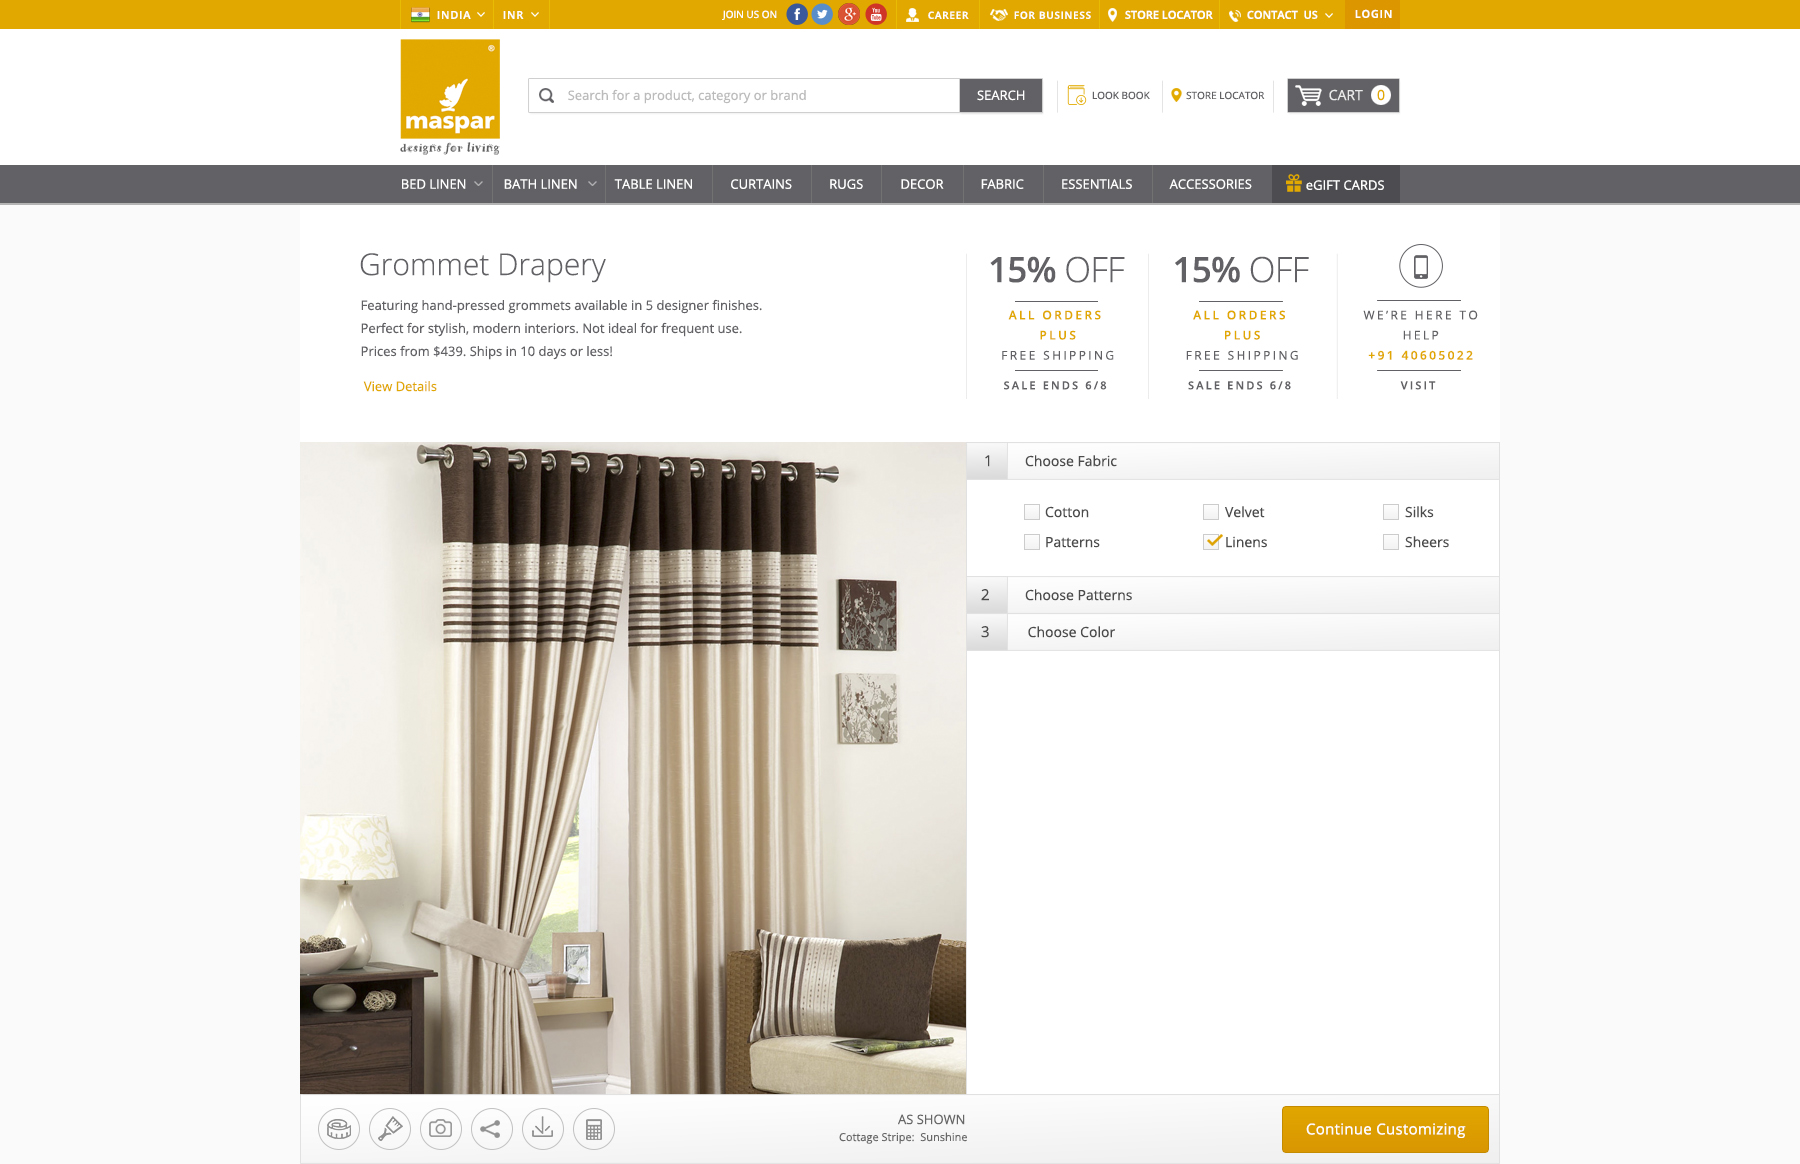The height and width of the screenshot is (1164, 1800).
Task: Open the View Details link
Action: pos(400,386)
